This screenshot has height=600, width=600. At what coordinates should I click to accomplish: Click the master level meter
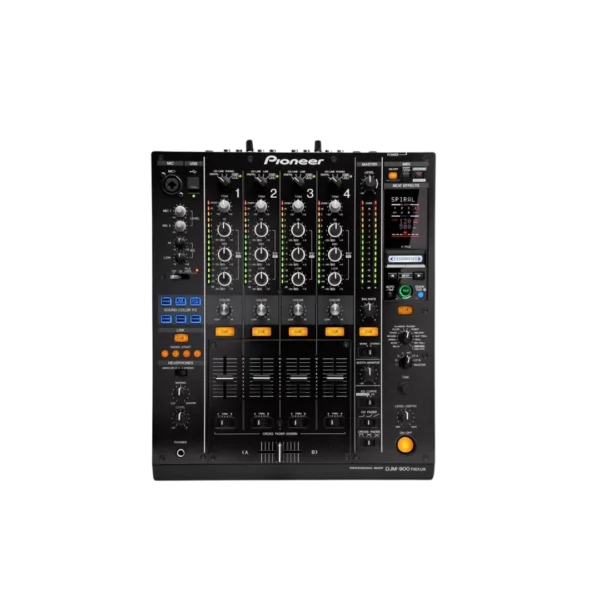[x=369, y=245]
